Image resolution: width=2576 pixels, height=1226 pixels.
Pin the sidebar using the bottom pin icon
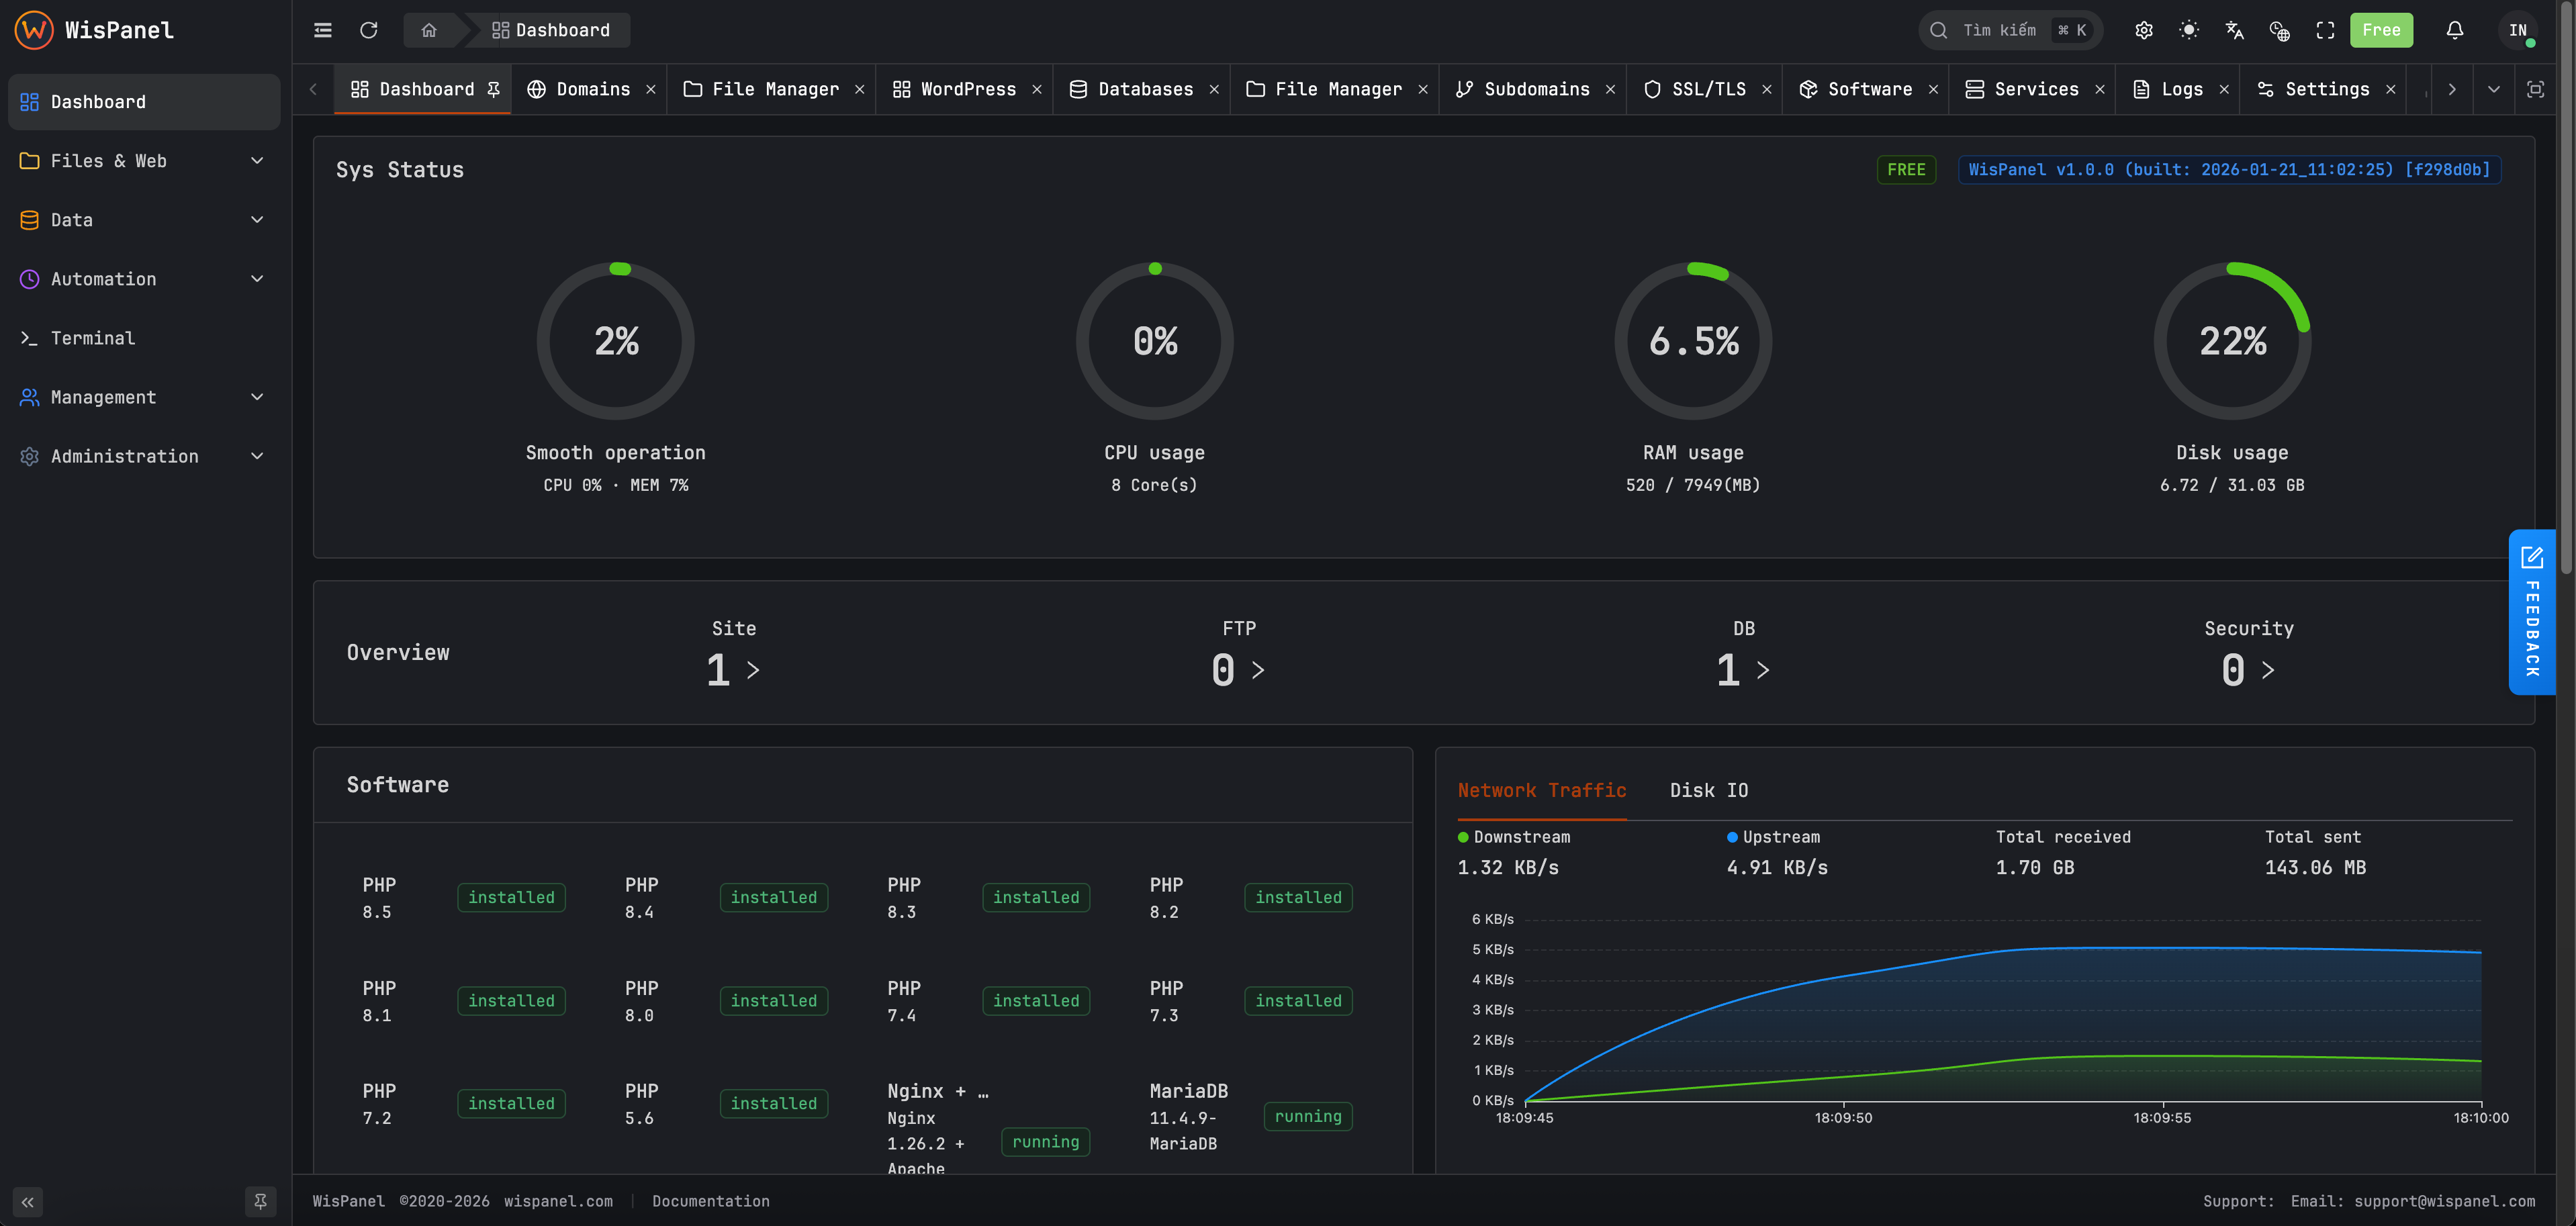coord(261,1201)
